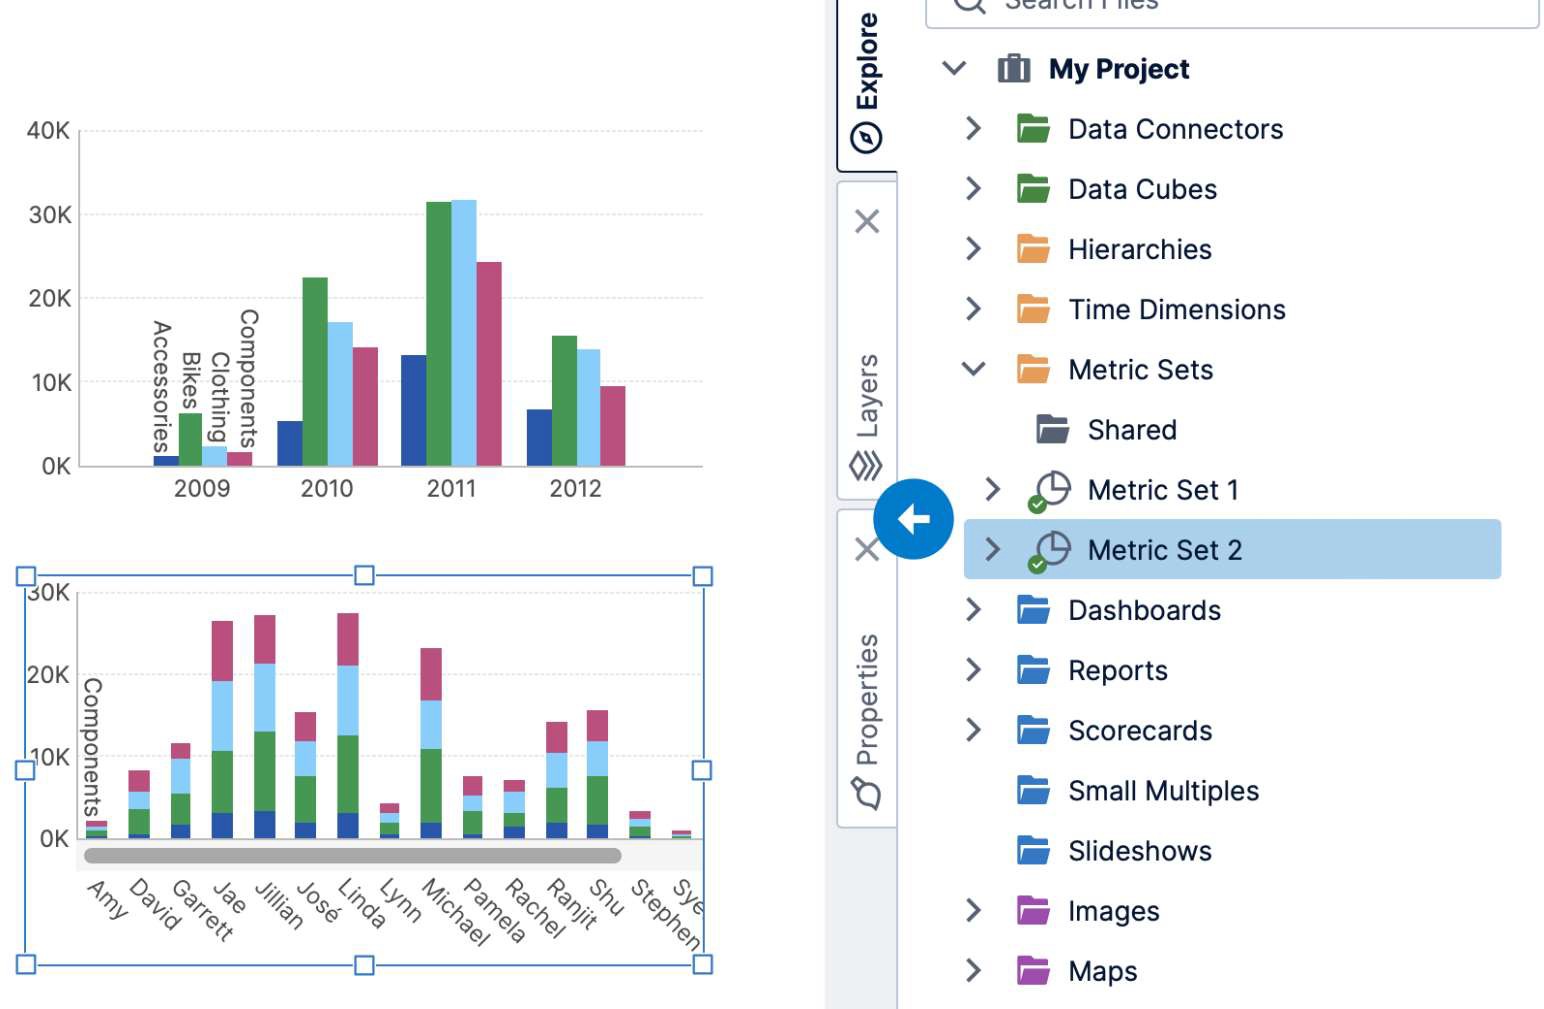1544x1009 pixels.
Task: Click the horizontal scrollbar under the stacked chart
Action: pyautogui.click(x=353, y=855)
